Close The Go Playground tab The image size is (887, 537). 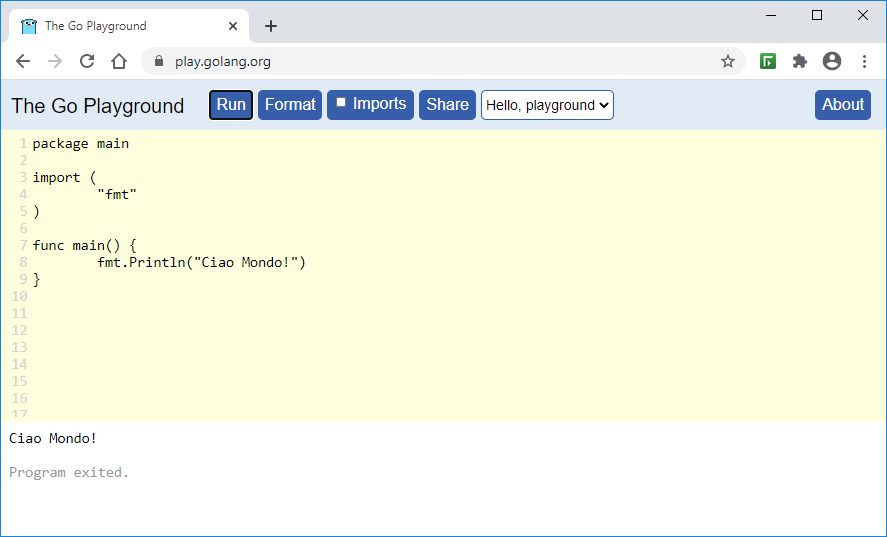[232, 26]
